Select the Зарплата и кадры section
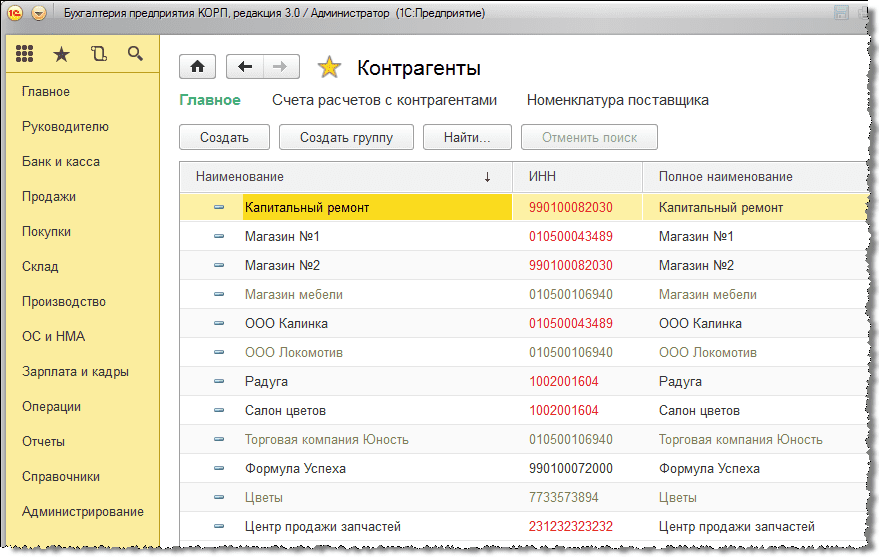The width and height of the screenshot is (879, 557). click(x=75, y=371)
